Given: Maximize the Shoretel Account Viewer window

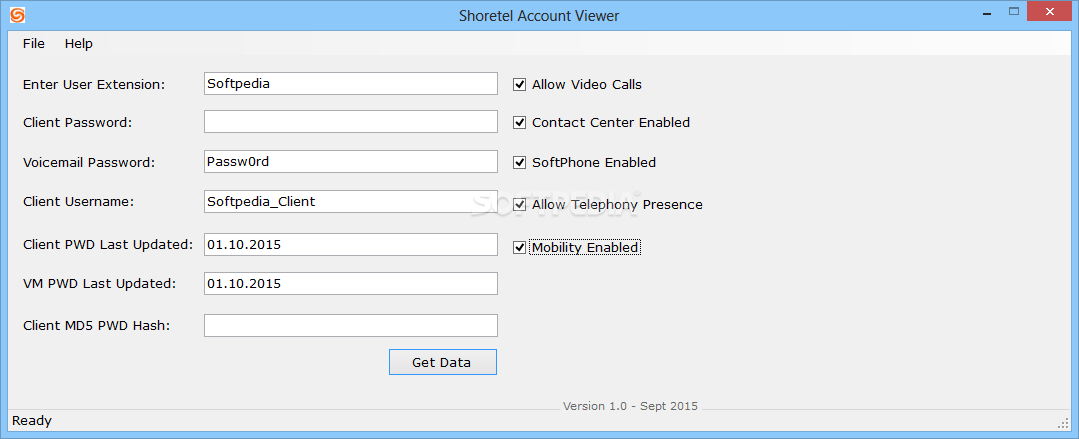Looking at the screenshot, I should coord(1014,12).
